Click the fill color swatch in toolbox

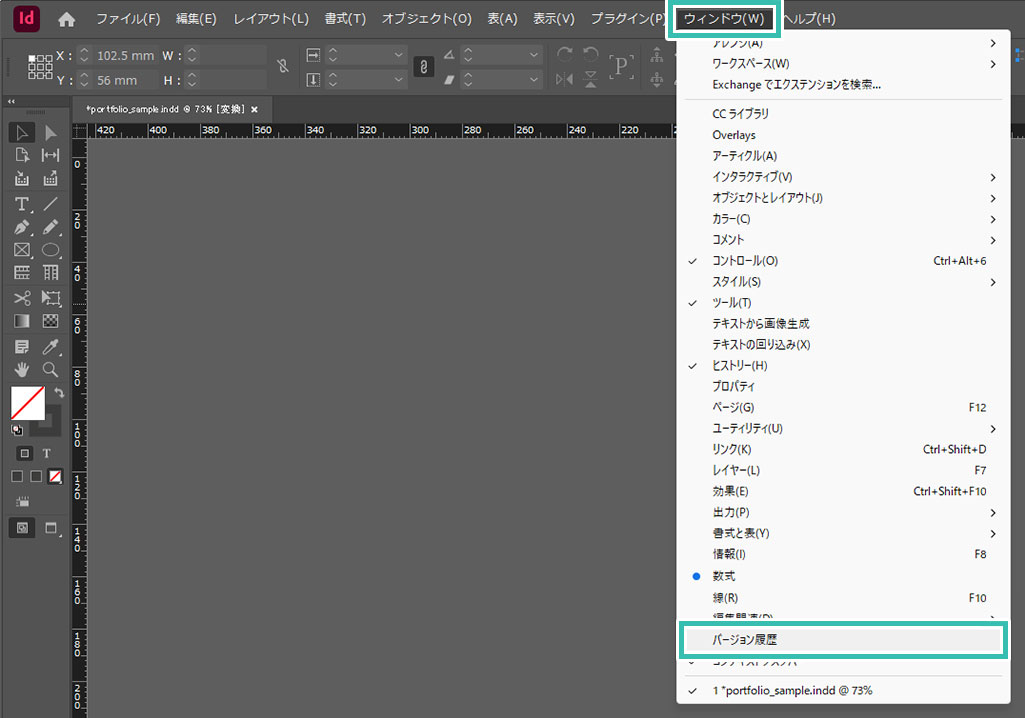click(27, 403)
